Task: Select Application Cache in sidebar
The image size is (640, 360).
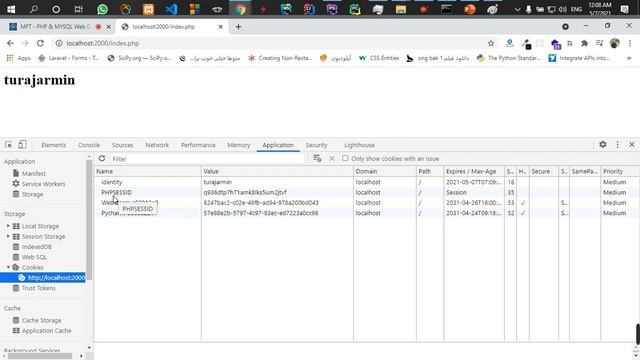Action: (46, 331)
